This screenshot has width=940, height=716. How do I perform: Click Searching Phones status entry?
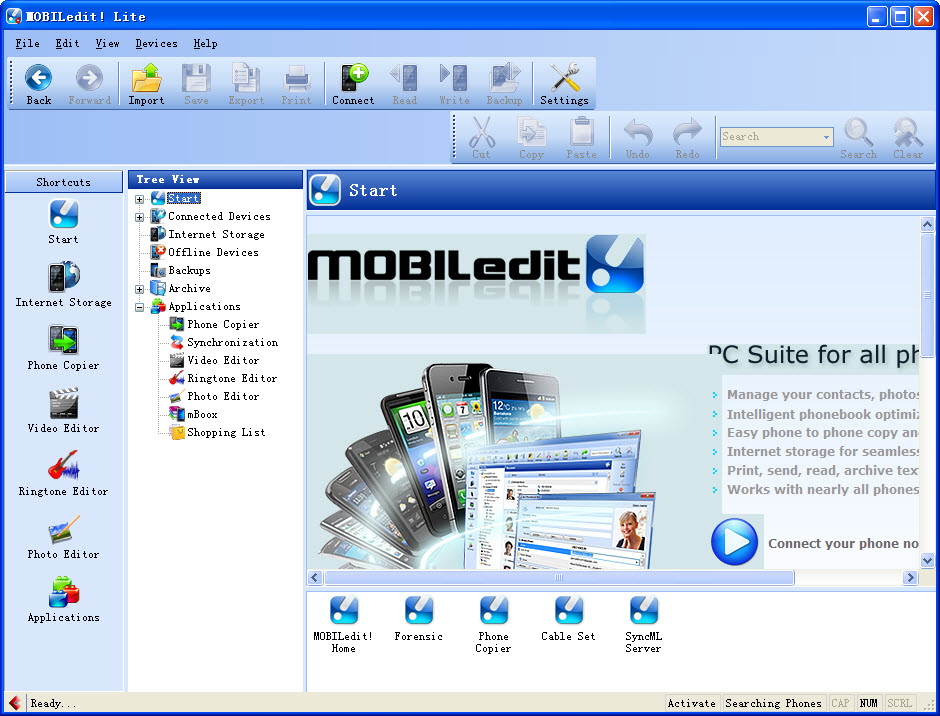tap(773, 703)
